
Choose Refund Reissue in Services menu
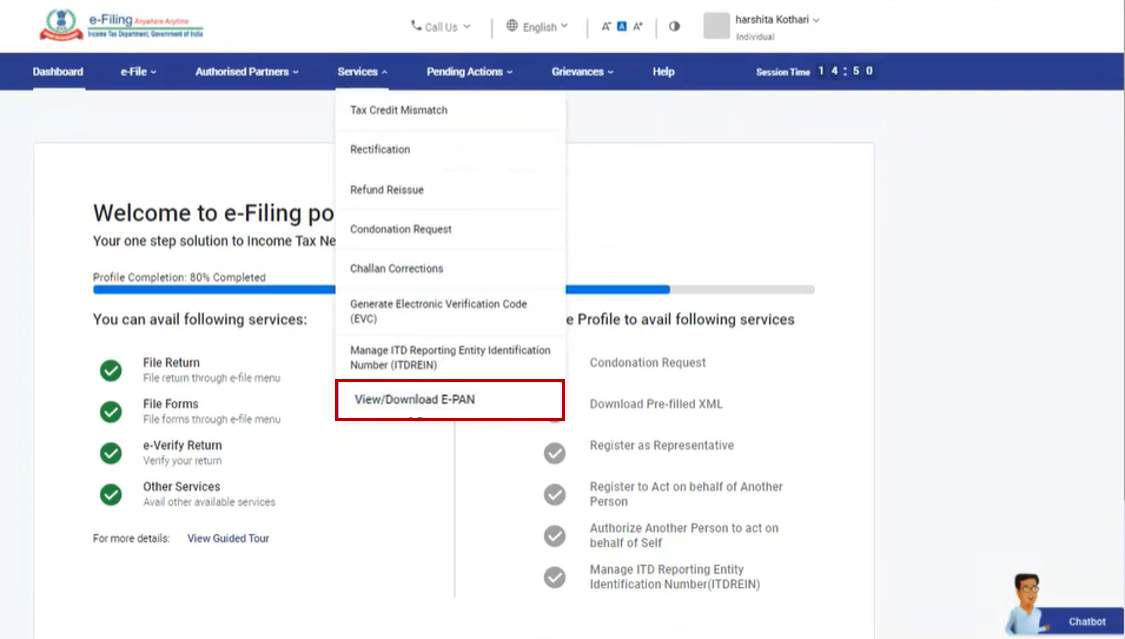pos(387,190)
